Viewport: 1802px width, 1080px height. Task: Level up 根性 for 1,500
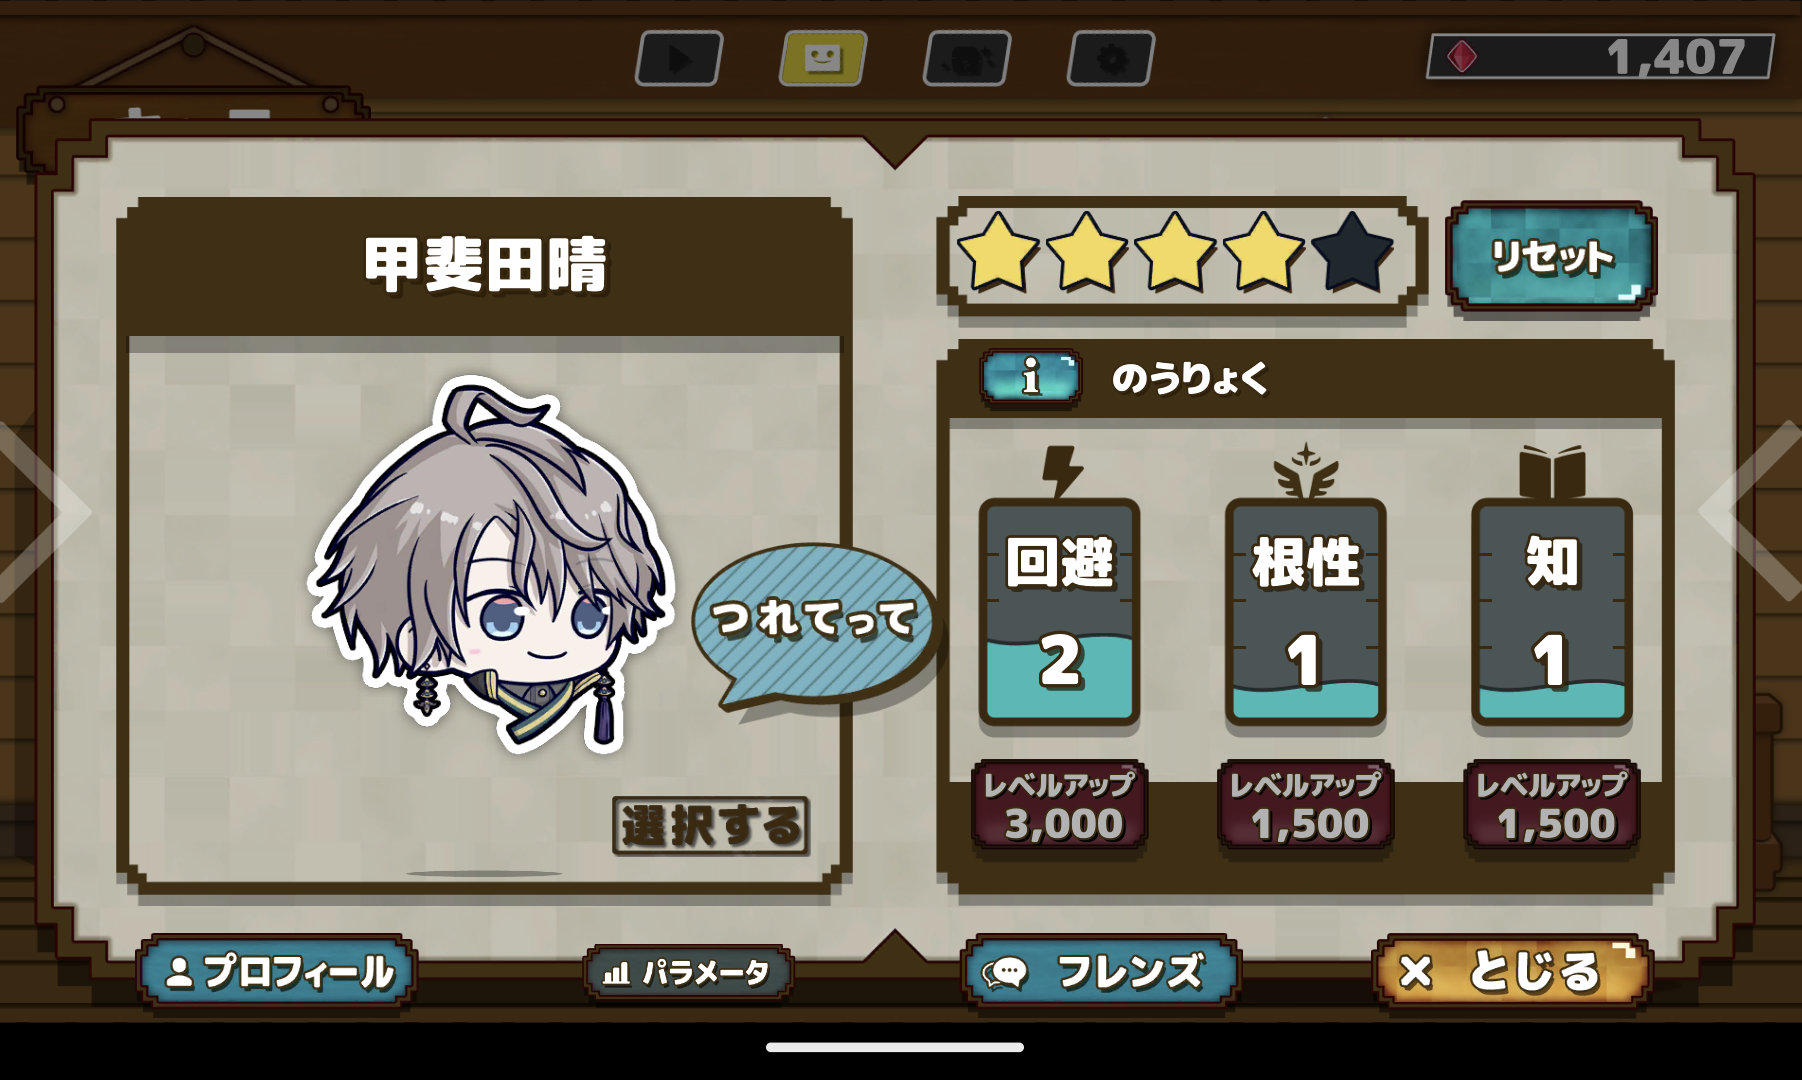point(1306,806)
